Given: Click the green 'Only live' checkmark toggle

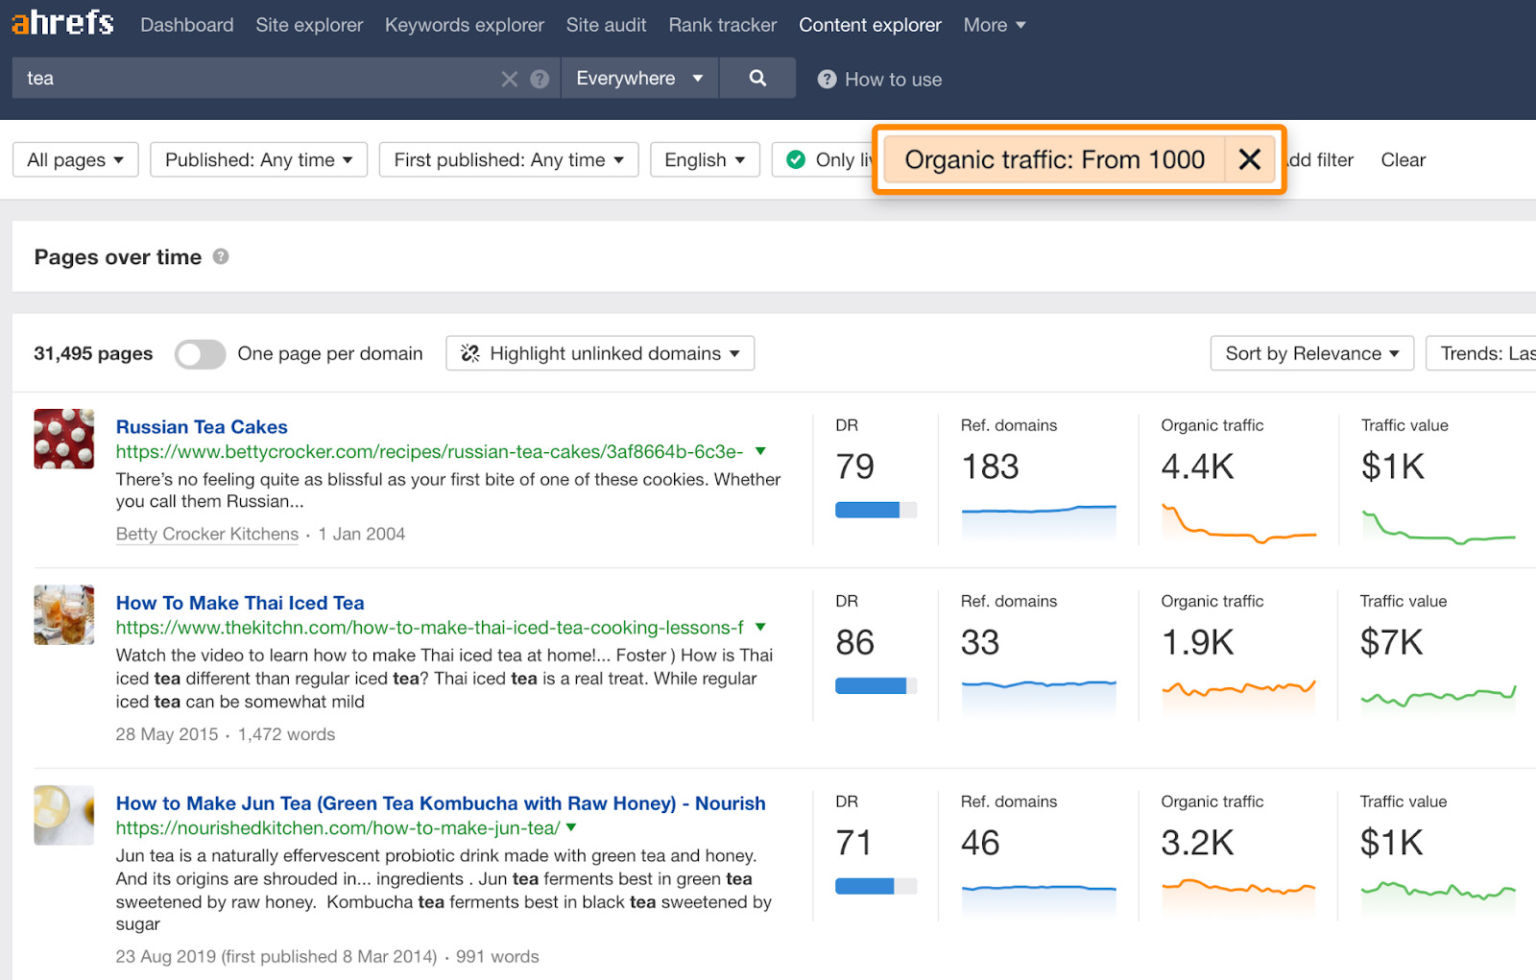Looking at the screenshot, I should pyautogui.click(x=795, y=159).
